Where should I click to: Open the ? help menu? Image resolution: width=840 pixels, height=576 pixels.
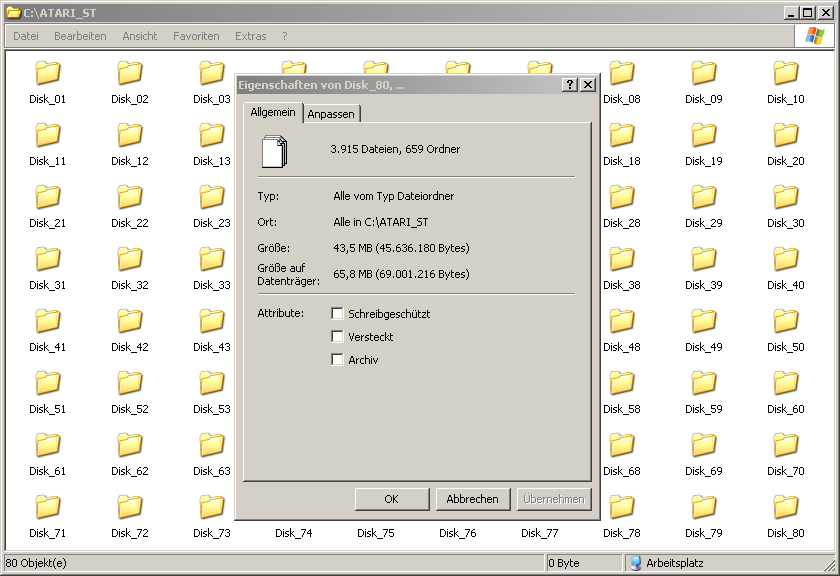(284, 36)
